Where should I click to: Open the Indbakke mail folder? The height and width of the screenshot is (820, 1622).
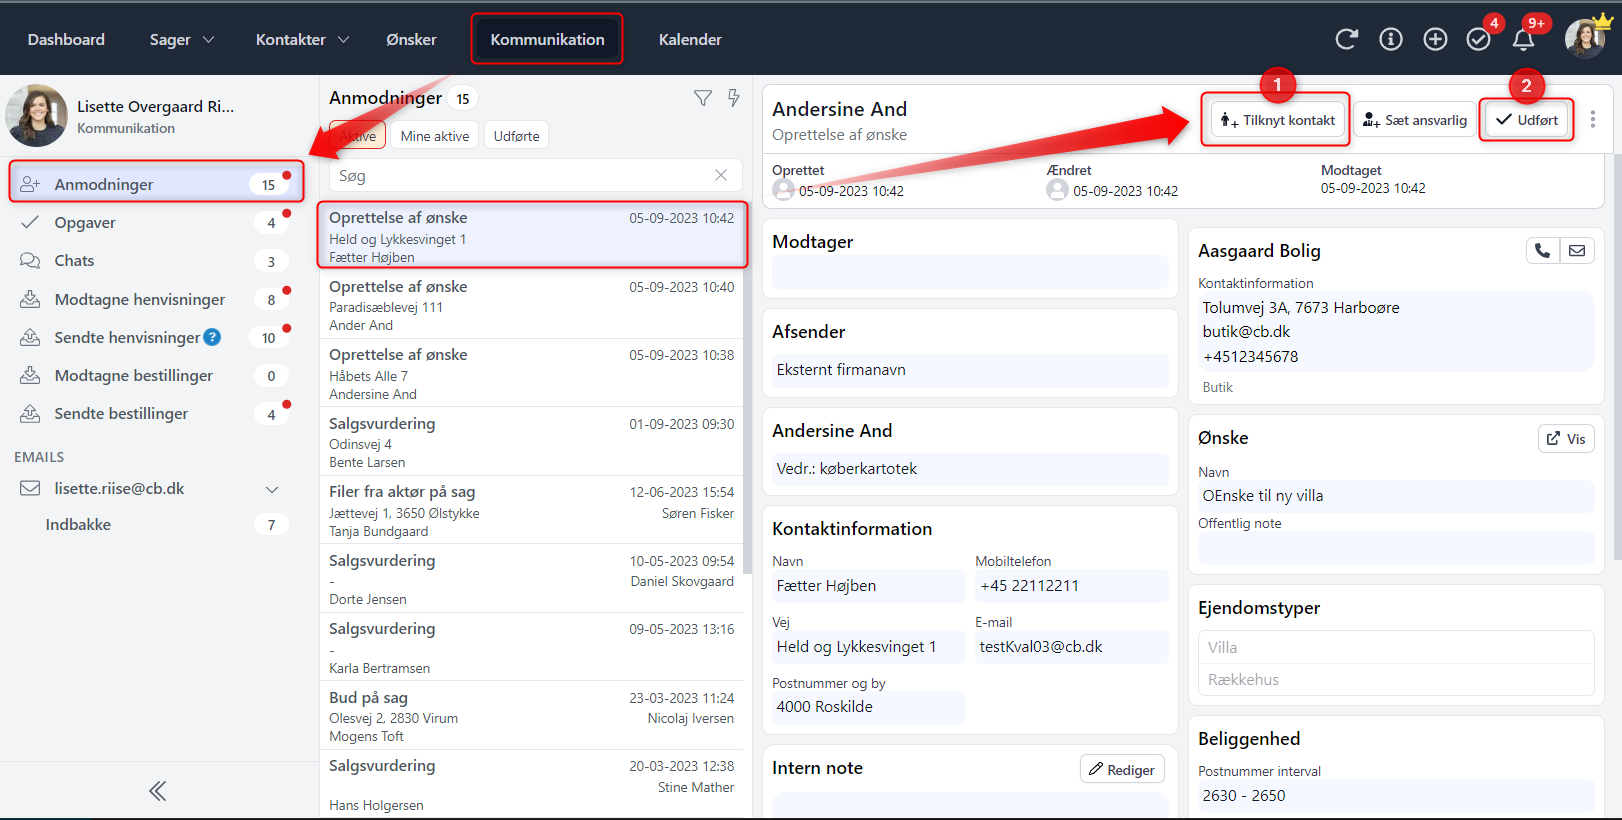[157, 524]
